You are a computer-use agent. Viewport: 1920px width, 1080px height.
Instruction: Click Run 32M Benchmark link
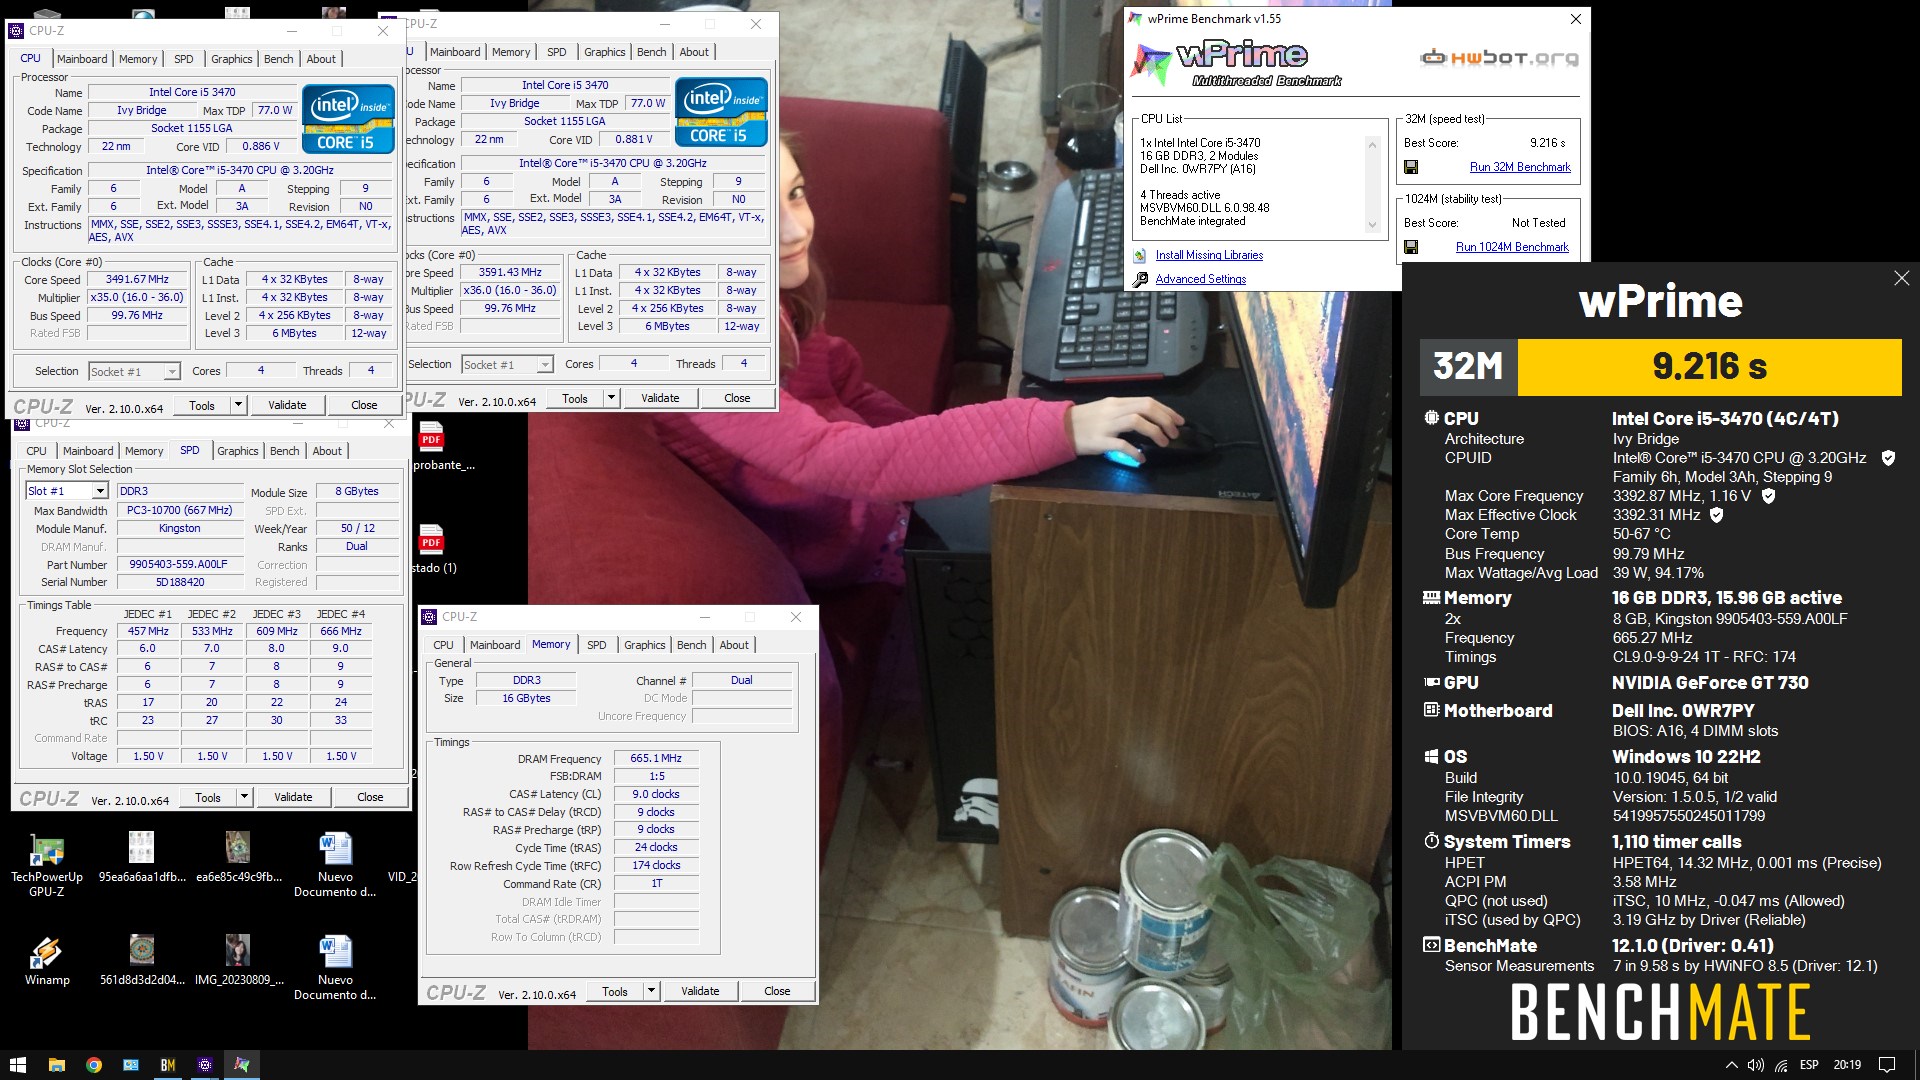pos(1520,167)
